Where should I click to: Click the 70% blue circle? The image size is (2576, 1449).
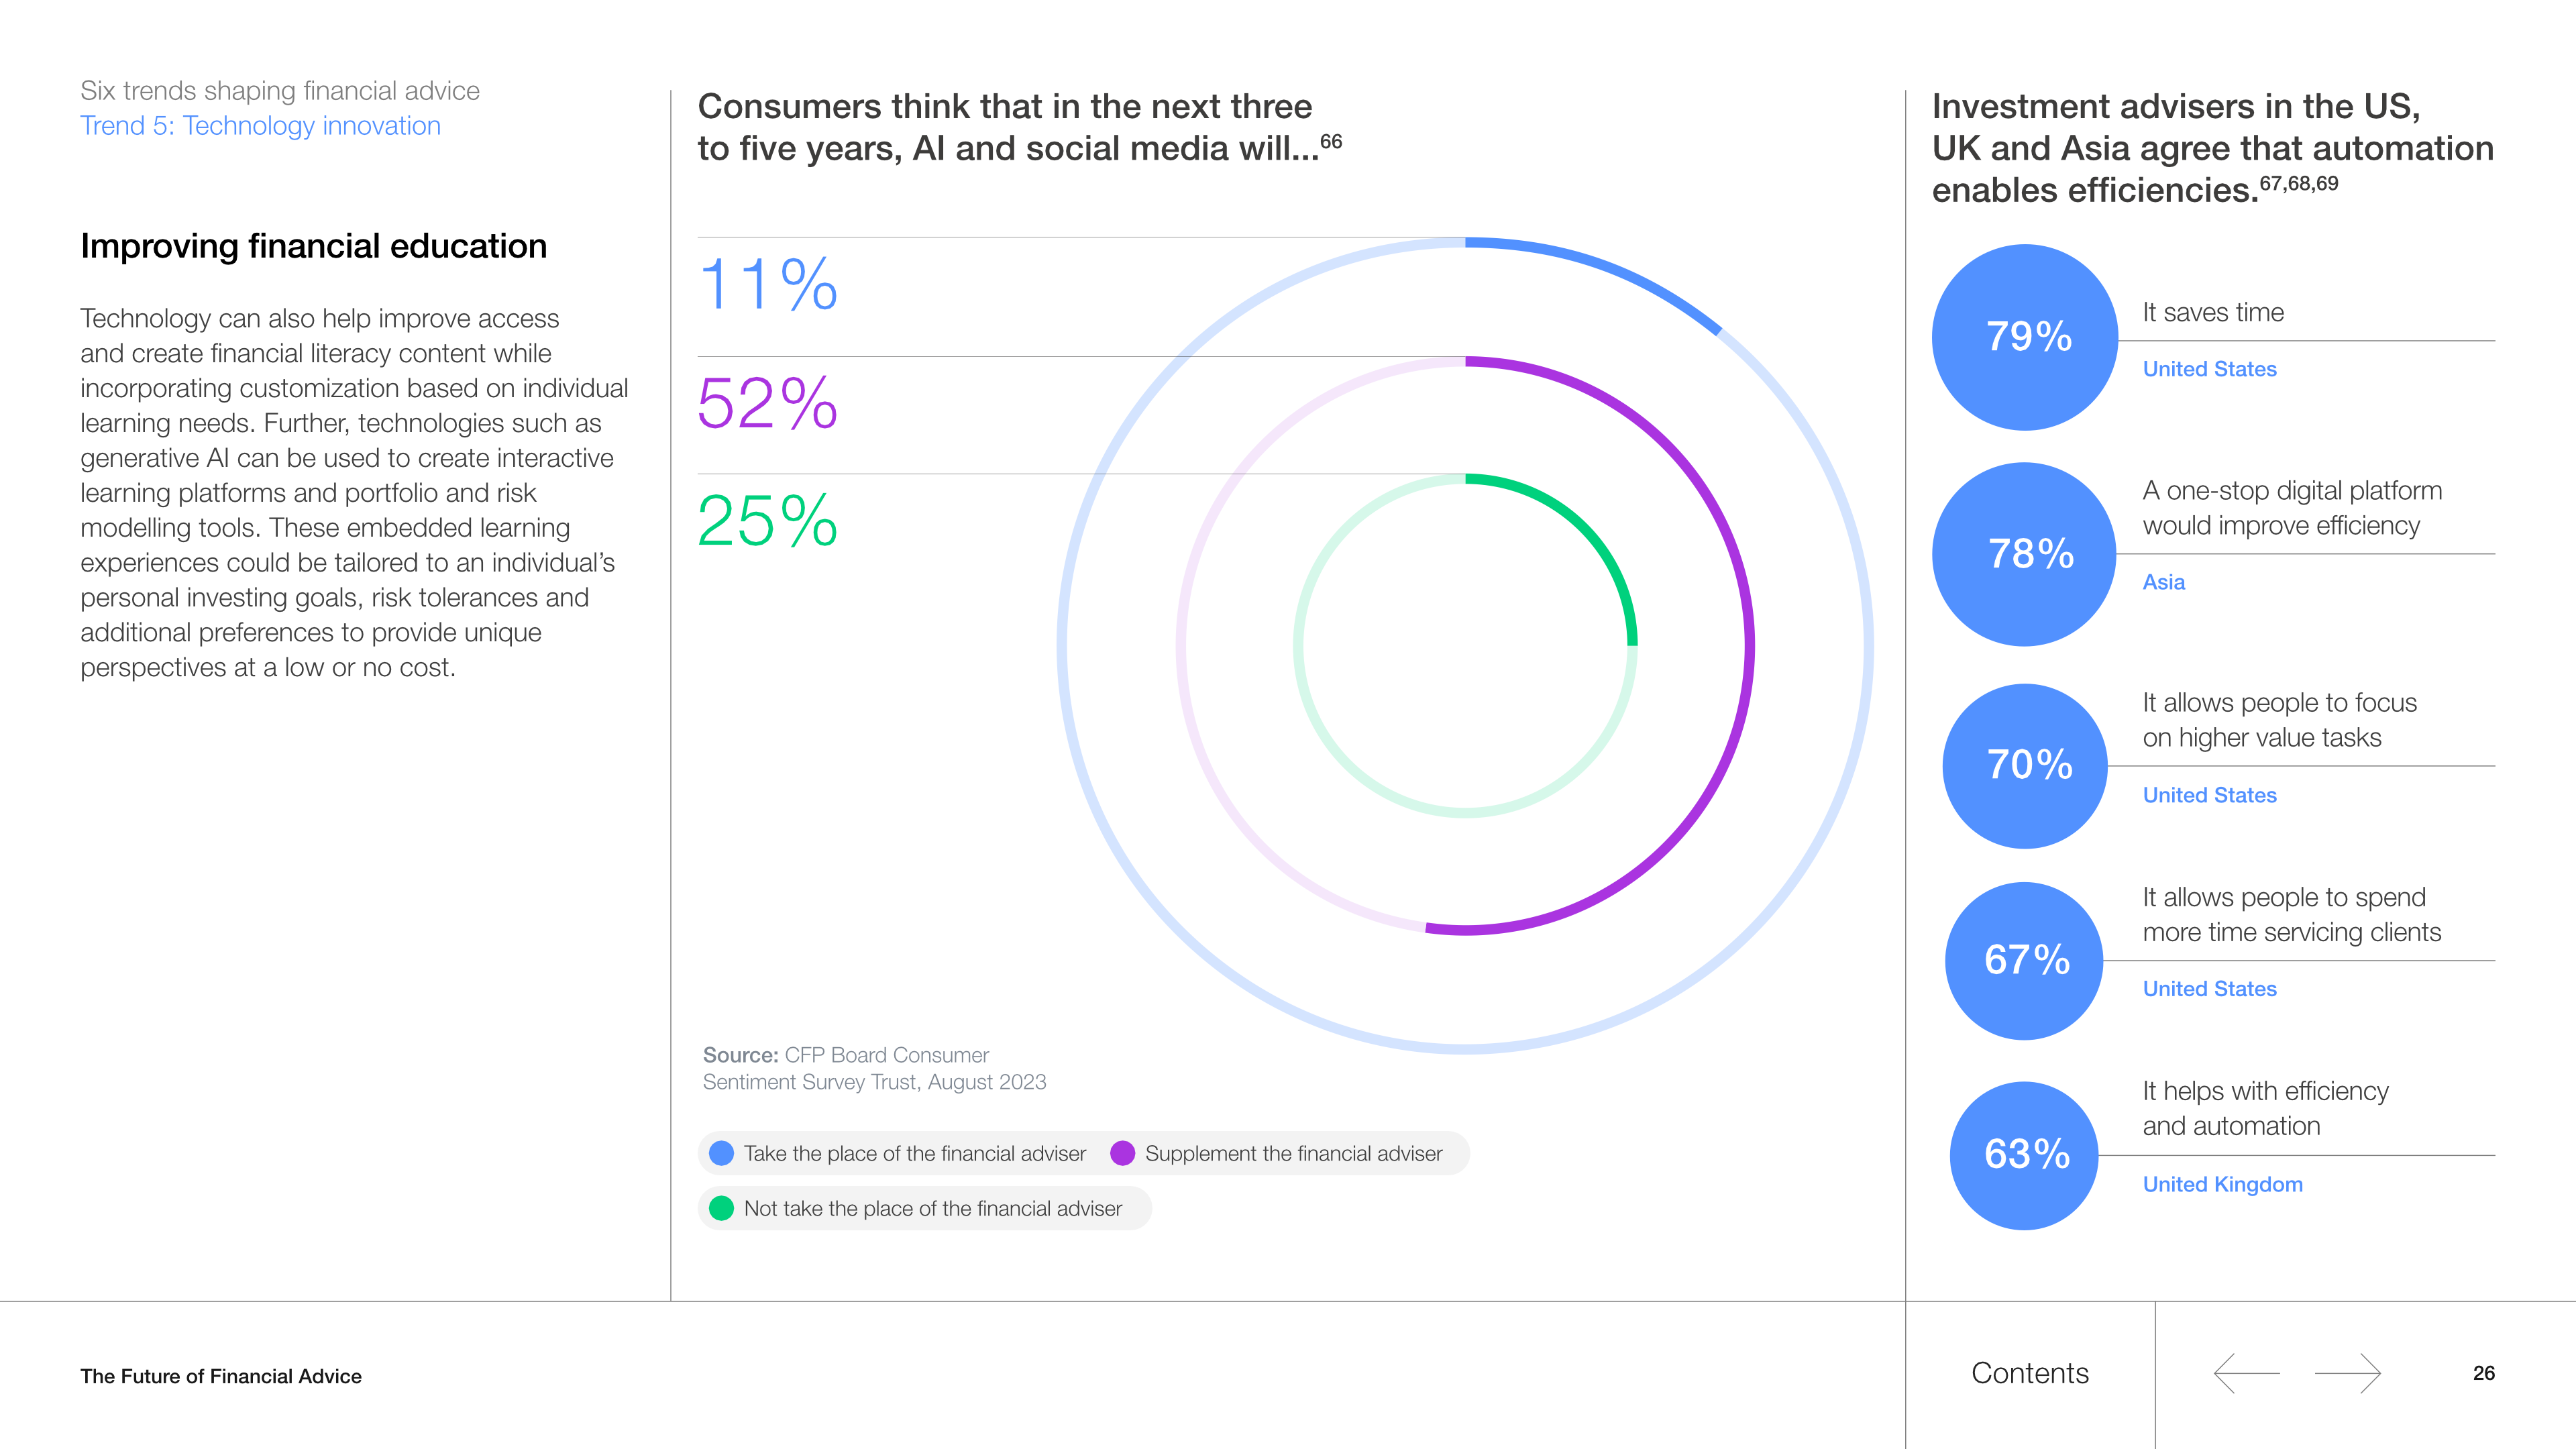(x=2025, y=766)
